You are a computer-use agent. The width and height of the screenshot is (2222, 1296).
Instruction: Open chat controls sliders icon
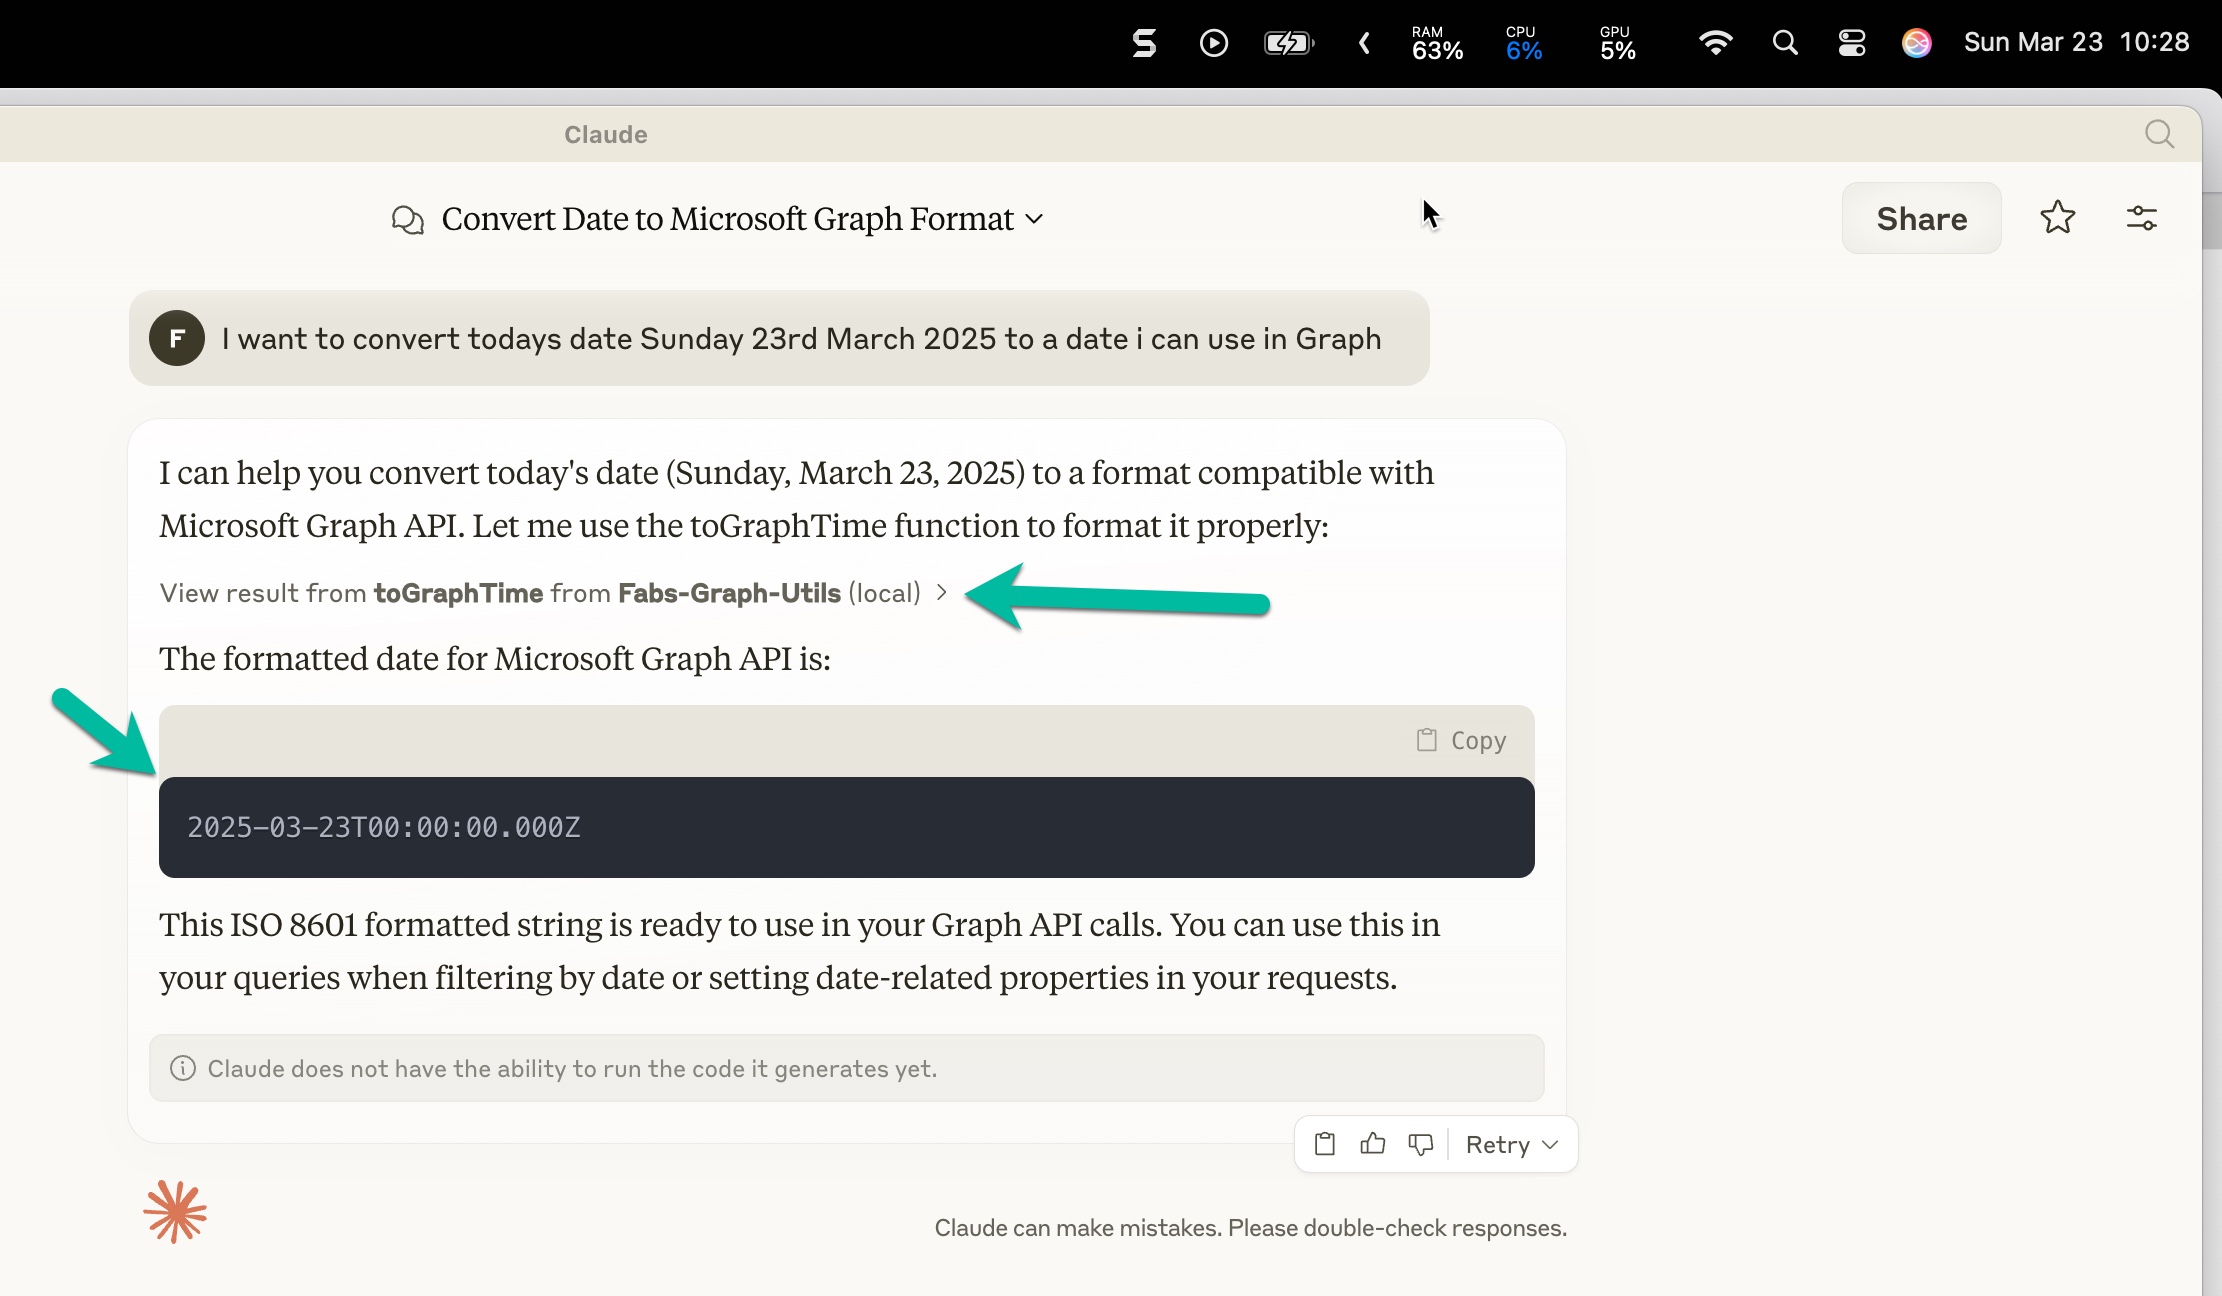(2141, 218)
